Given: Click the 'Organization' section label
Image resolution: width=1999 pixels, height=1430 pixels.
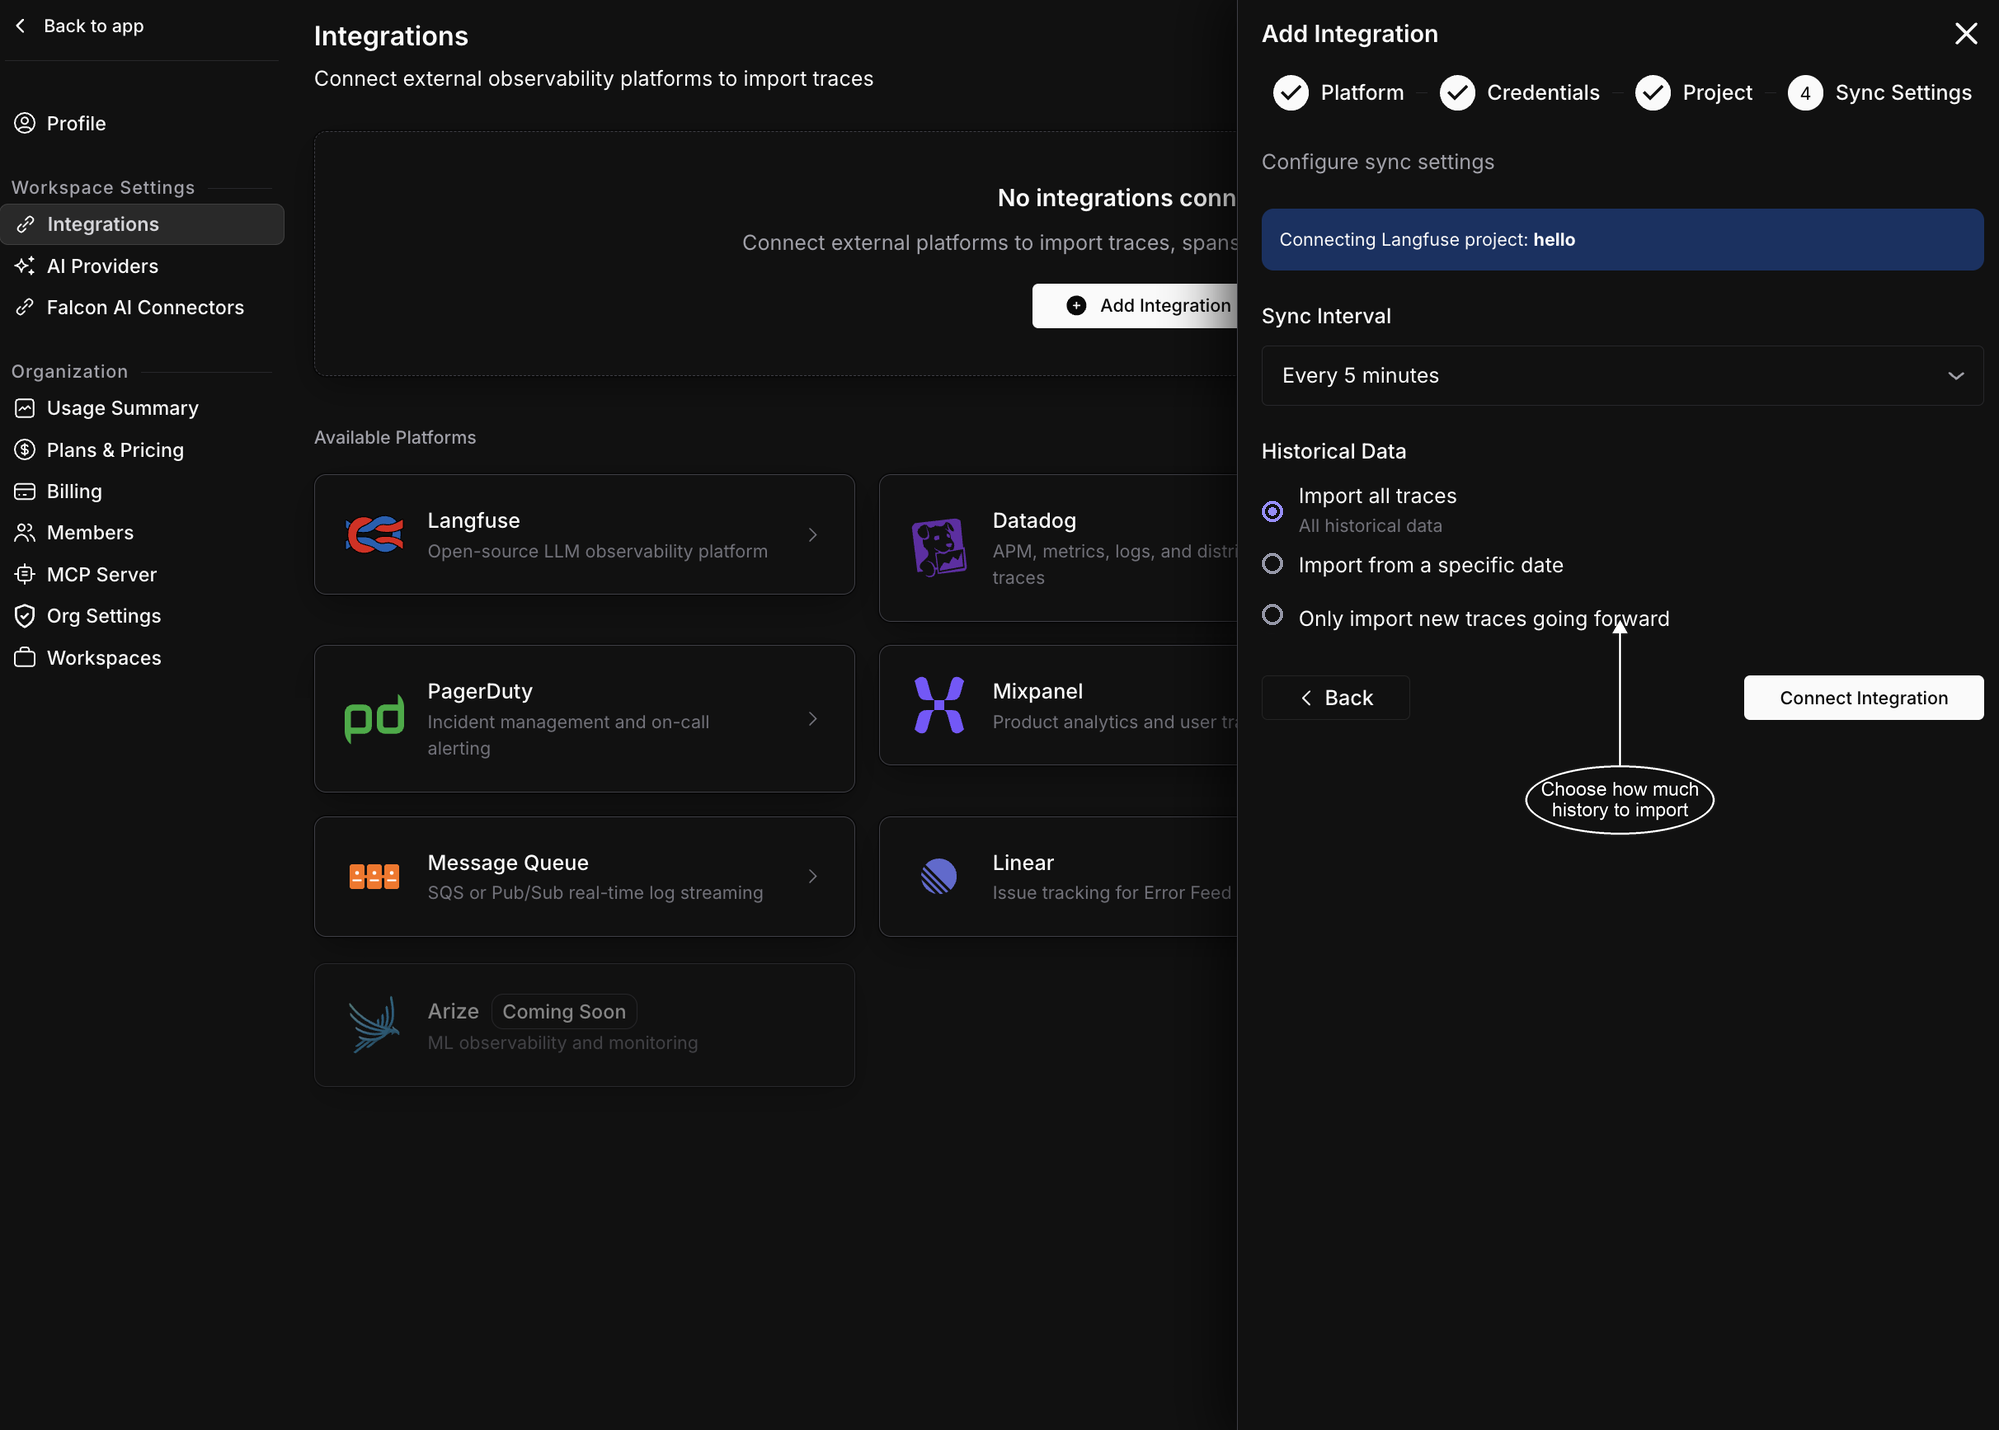Looking at the screenshot, I should (69, 371).
